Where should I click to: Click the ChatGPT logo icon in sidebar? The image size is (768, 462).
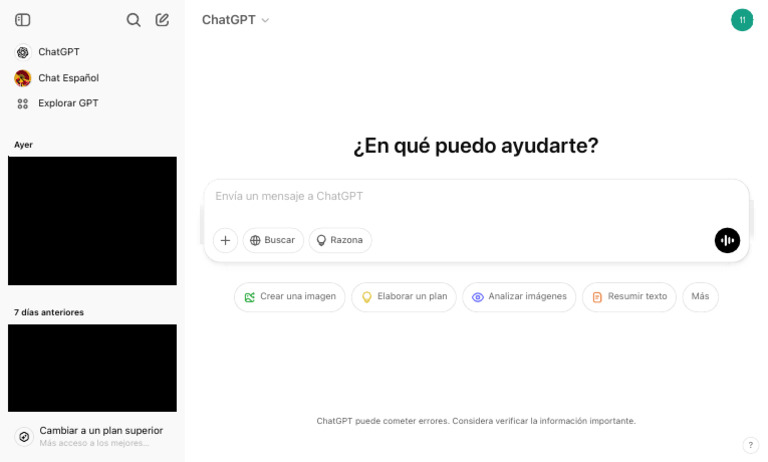(23, 52)
